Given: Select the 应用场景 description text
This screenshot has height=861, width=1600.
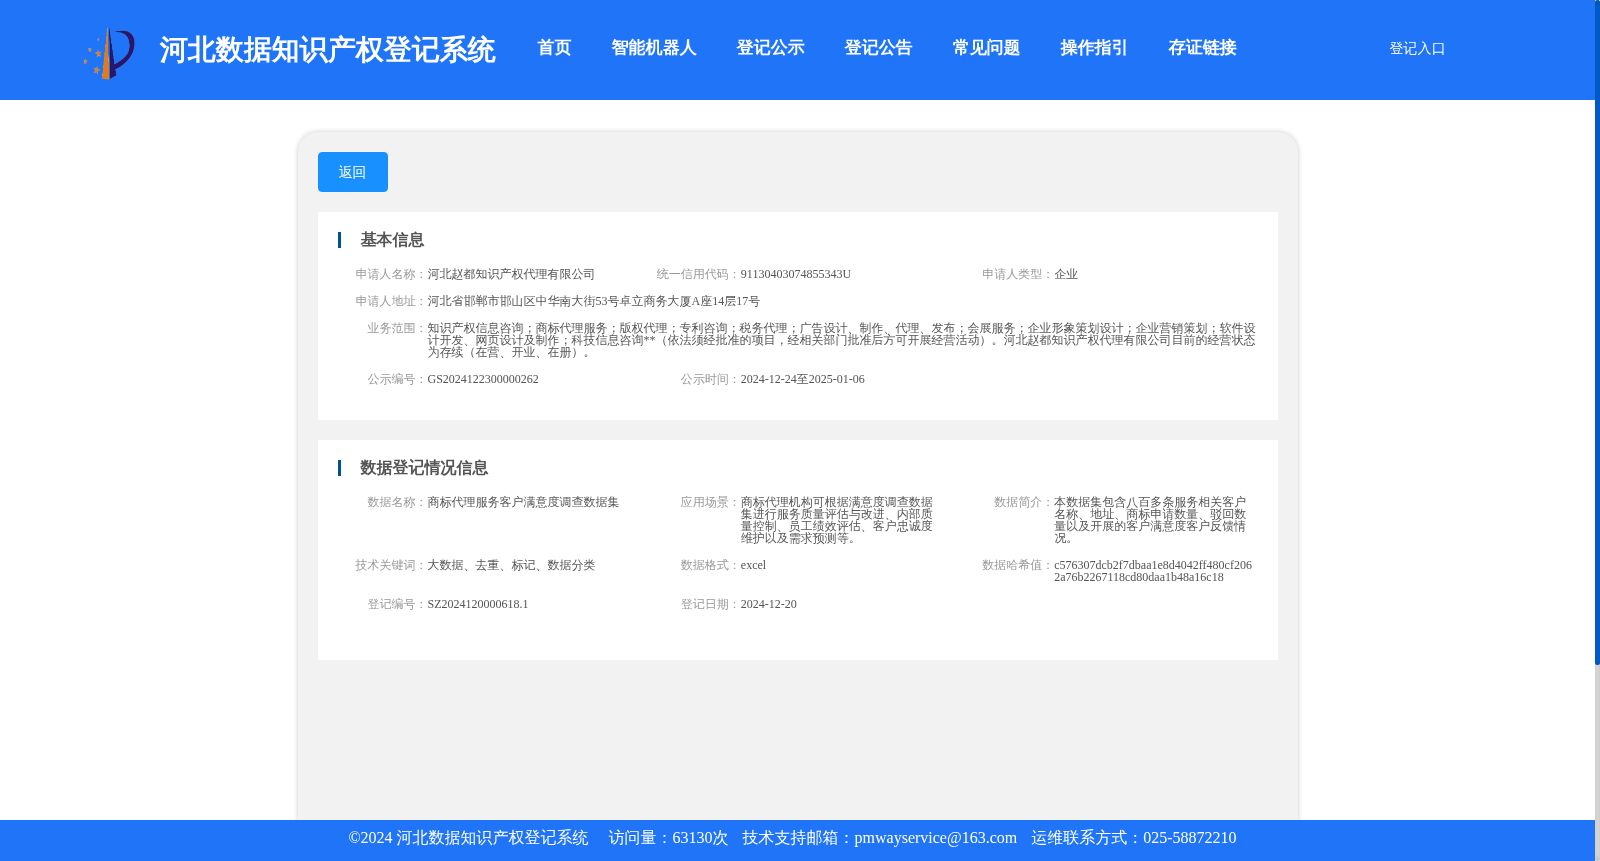Looking at the screenshot, I should point(837,520).
